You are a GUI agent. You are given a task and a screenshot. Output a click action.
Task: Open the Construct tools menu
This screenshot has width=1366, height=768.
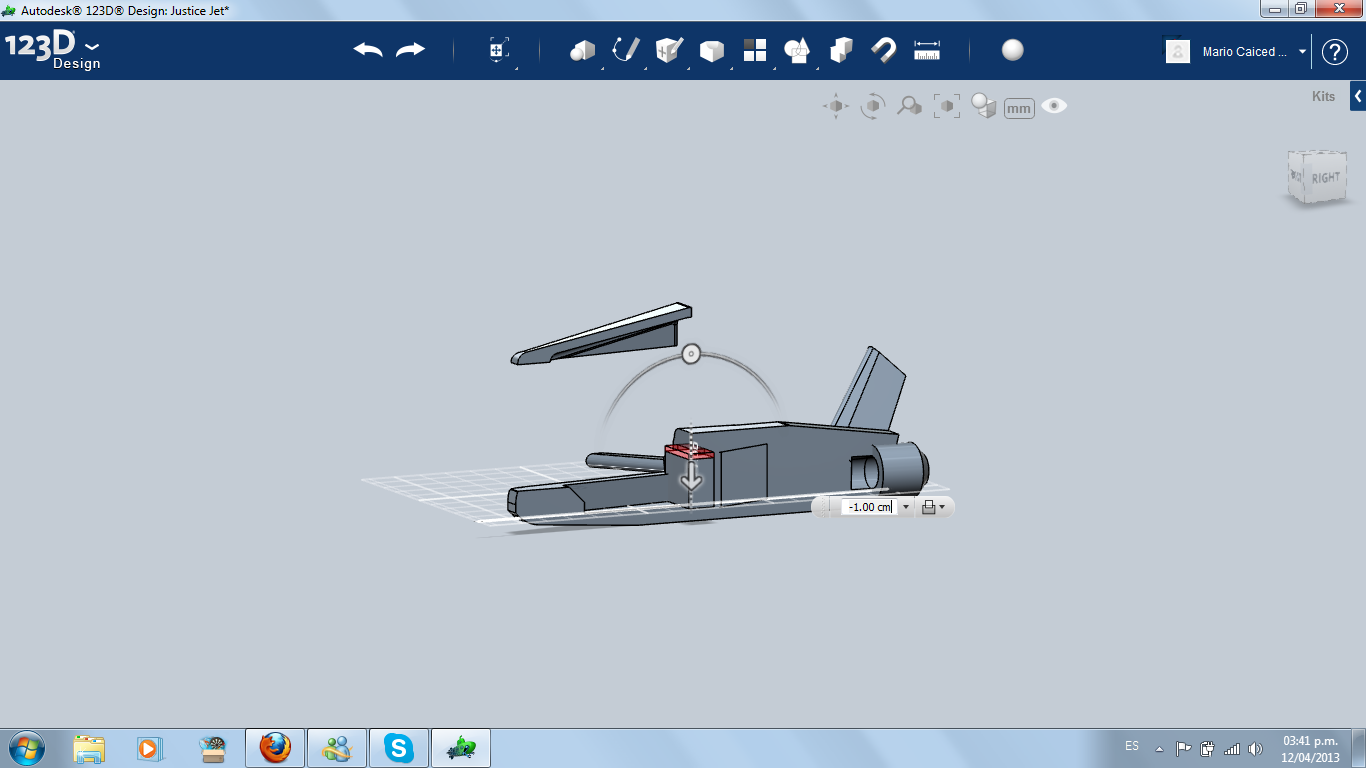click(669, 50)
